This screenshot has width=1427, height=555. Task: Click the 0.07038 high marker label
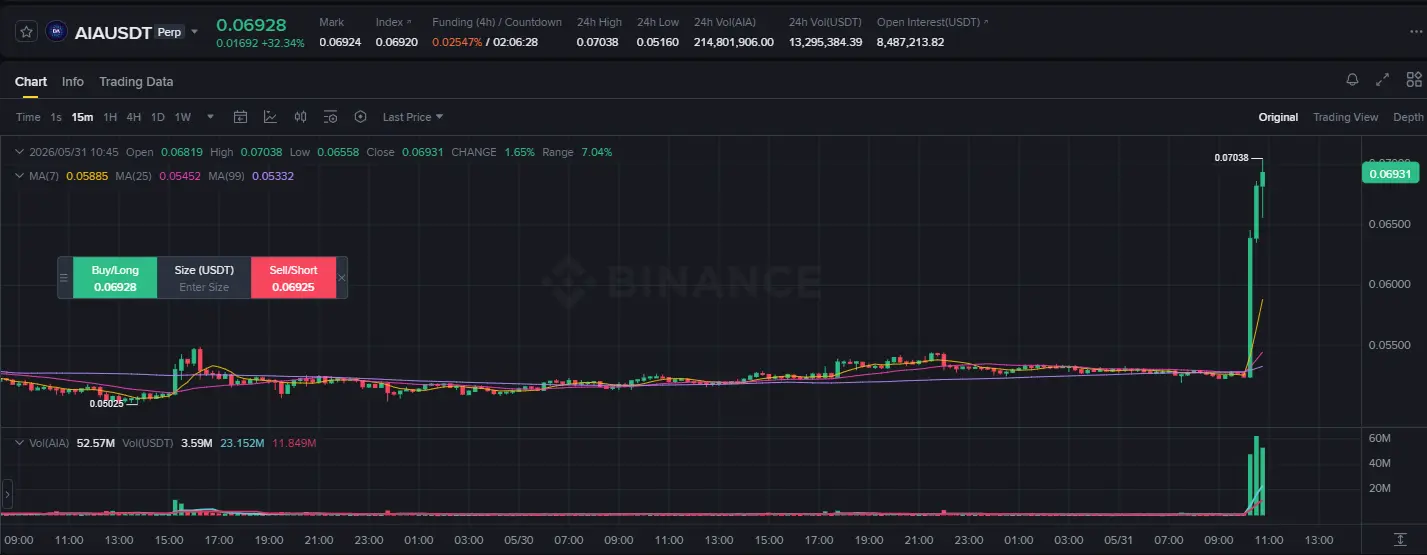coord(1232,158)
